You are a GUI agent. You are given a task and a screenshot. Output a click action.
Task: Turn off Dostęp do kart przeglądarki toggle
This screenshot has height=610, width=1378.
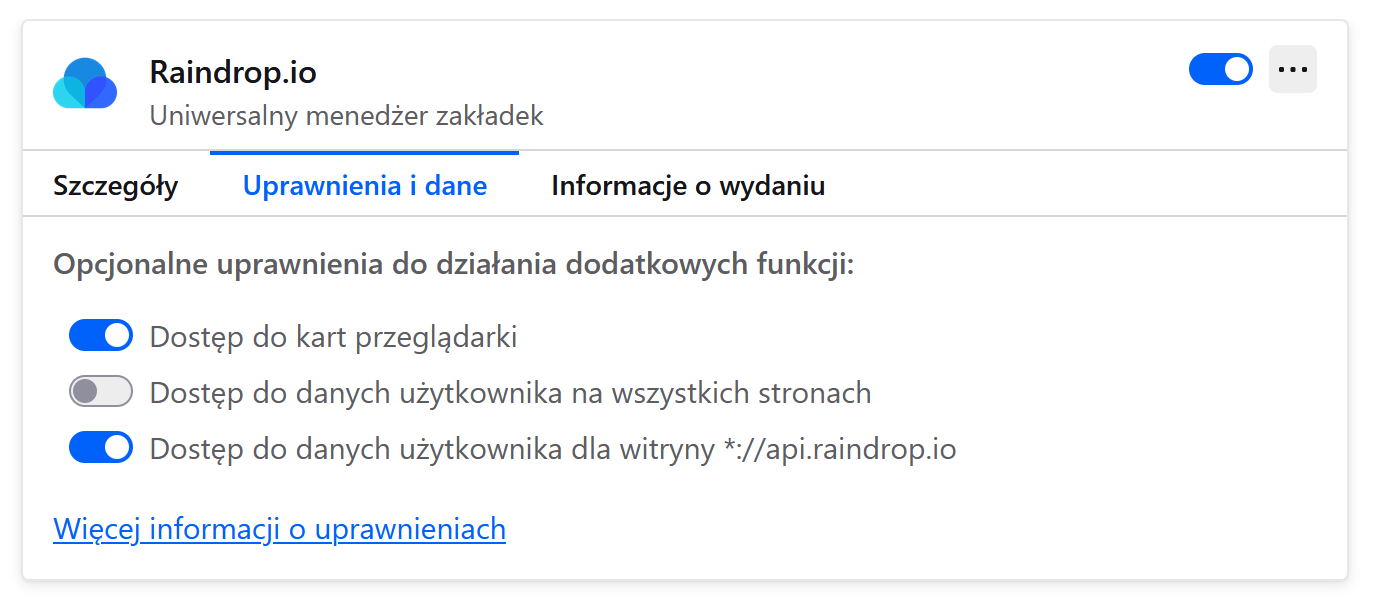[101, 336]
